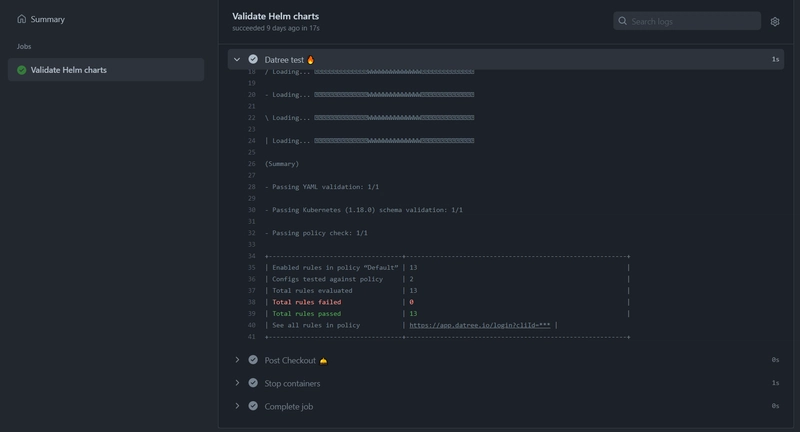This screenshot has height=432, width=800.
Task: Click the Loading text on line 20
Action: pos(291,94)
